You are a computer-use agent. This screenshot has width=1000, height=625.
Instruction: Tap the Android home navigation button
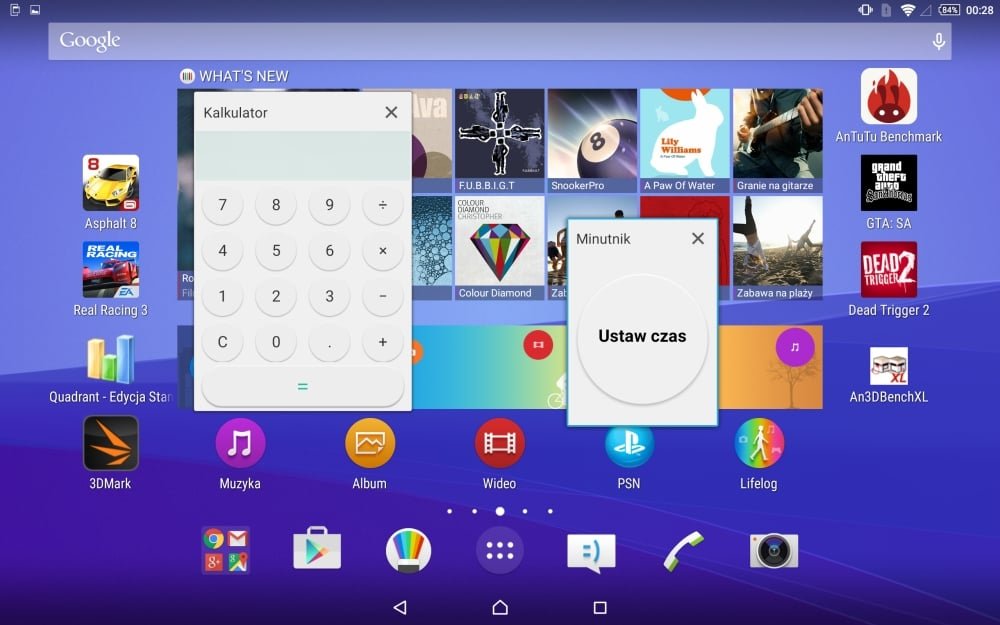tap(500, 607)
